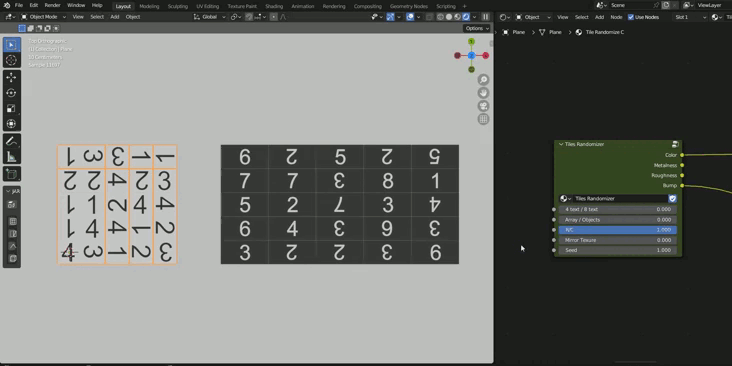The image size is (732, 366).
Task: Adjust the Seed value field
Action: 618,250
